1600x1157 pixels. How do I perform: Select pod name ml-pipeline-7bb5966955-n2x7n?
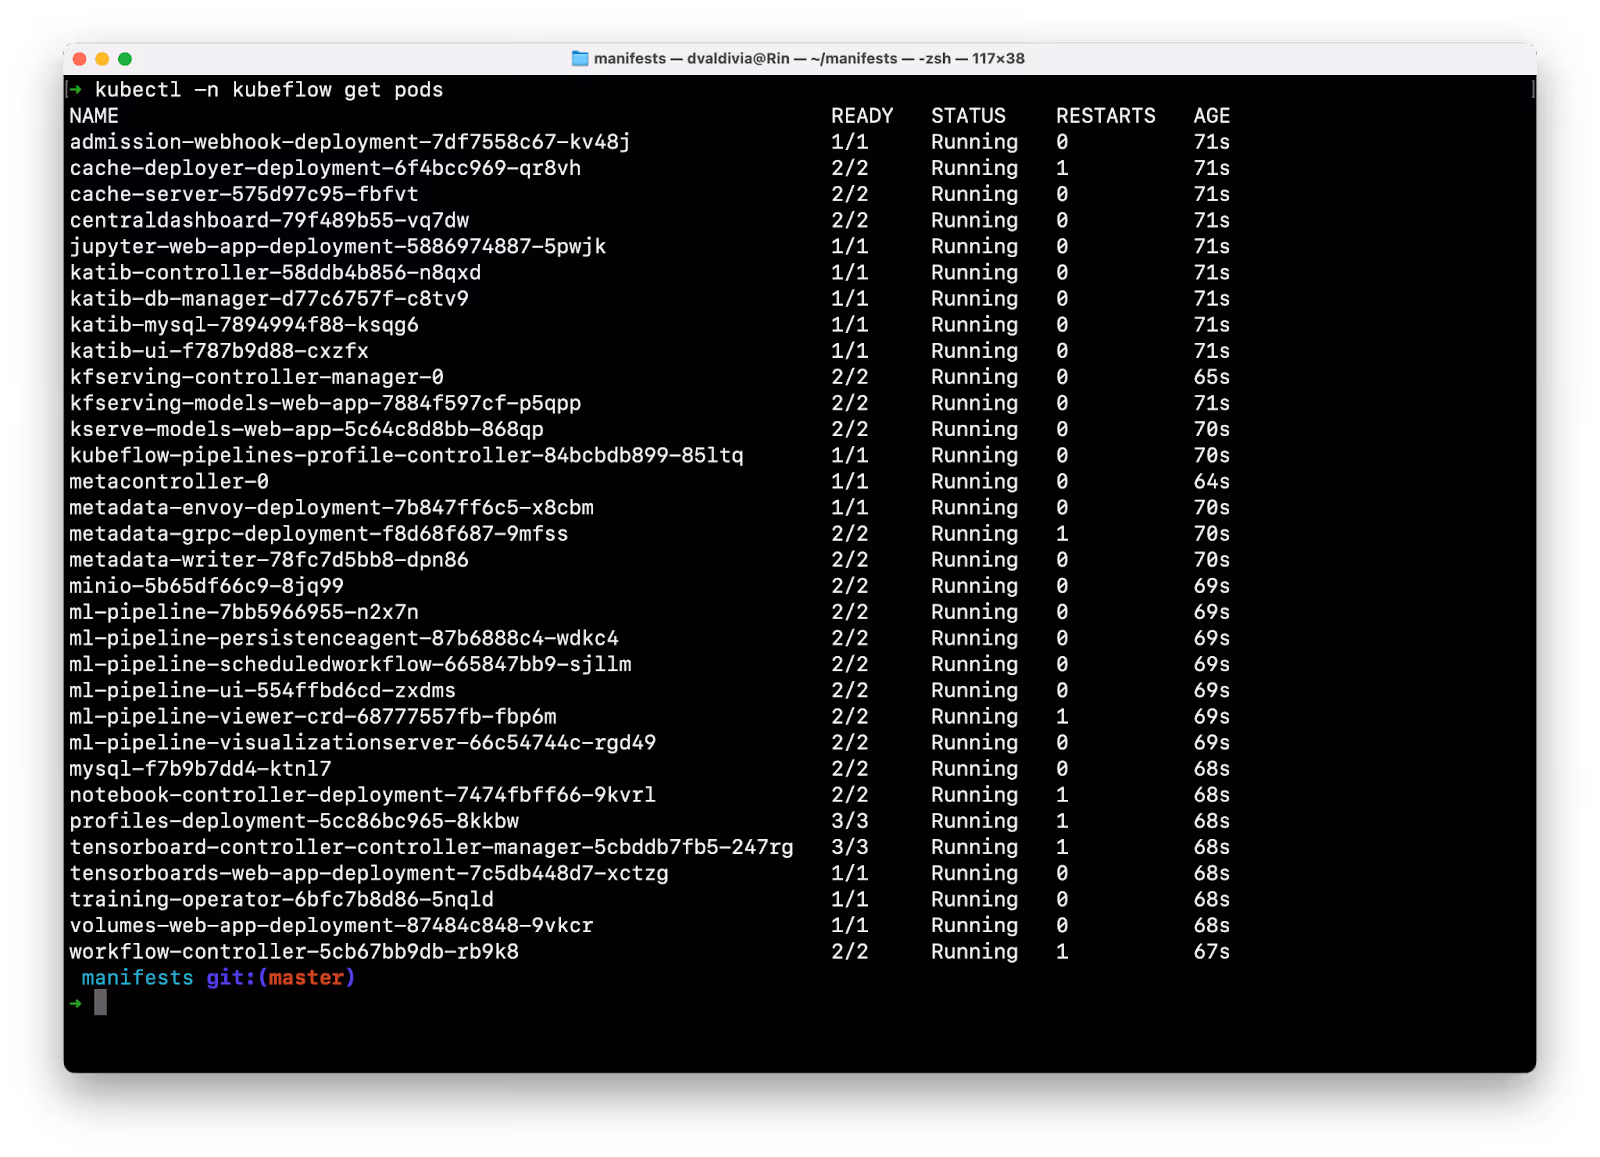coord(244,611)
